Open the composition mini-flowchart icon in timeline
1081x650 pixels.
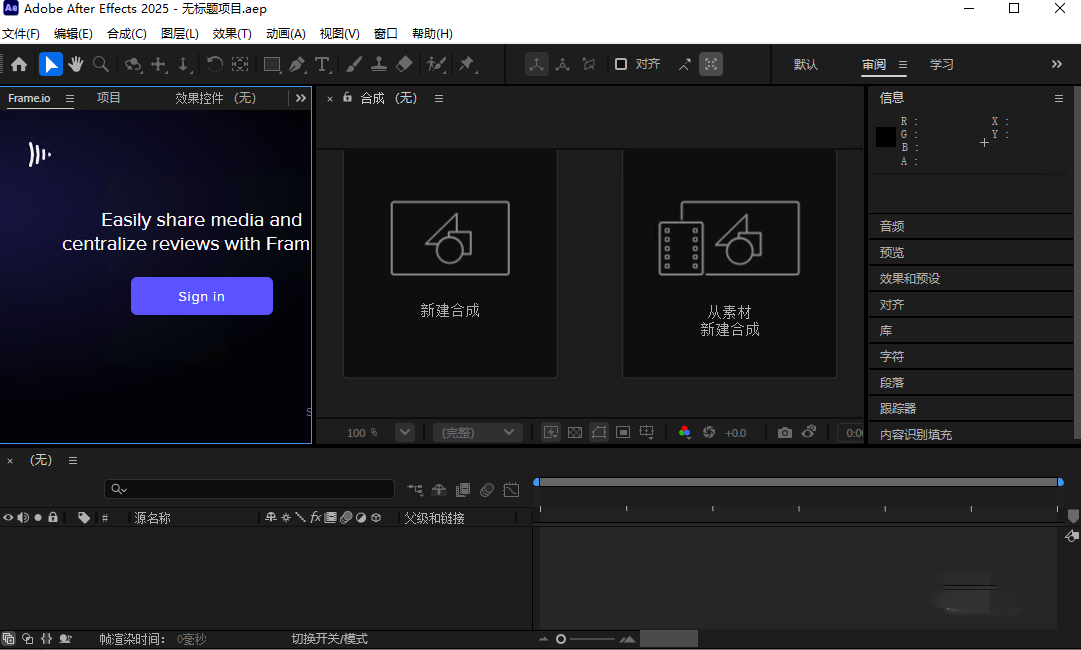414,489
